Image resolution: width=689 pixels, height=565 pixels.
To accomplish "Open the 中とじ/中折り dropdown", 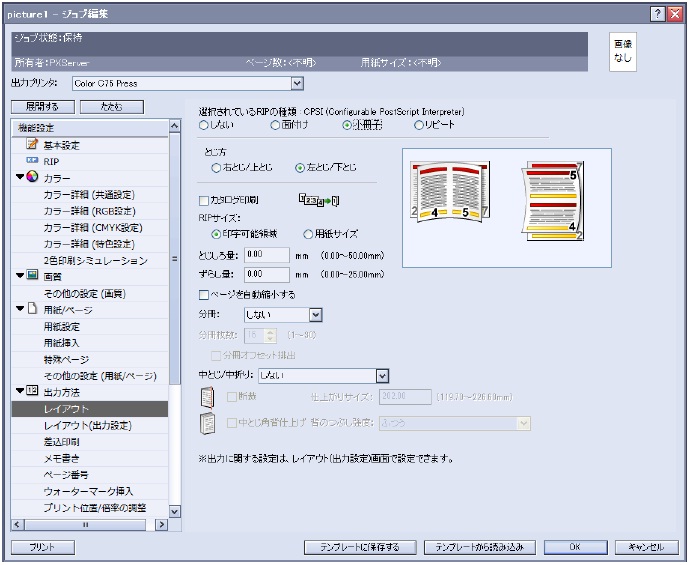I will (x=382, y=376).
